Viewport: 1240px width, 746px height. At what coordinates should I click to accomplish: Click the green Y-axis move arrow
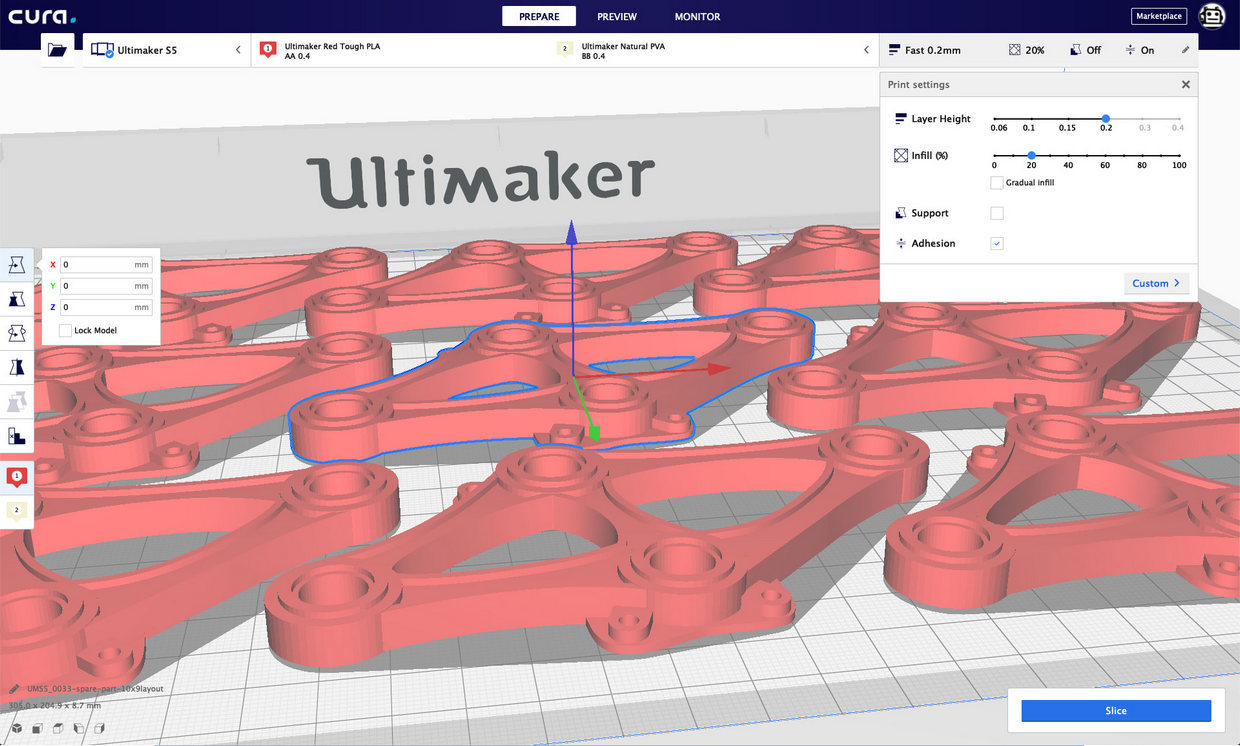[x=594, y=432]
